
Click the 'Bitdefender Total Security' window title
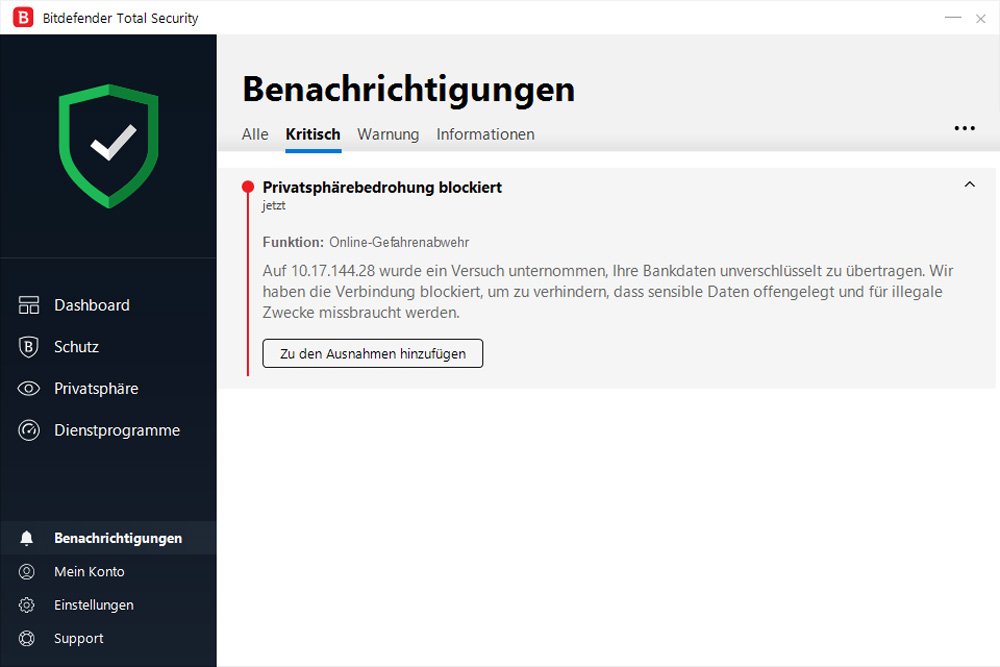[121, 18]
